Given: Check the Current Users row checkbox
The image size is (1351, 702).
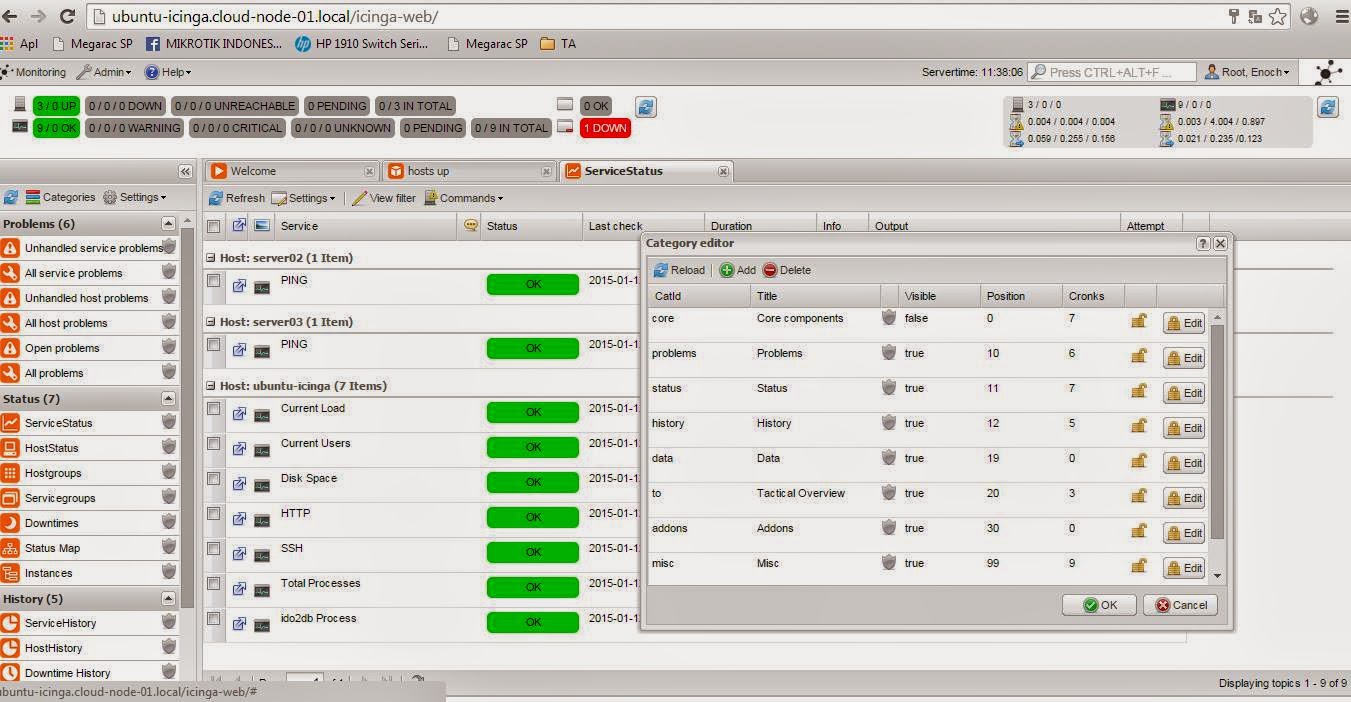Looking at the screenshot, I should (213, 443).
